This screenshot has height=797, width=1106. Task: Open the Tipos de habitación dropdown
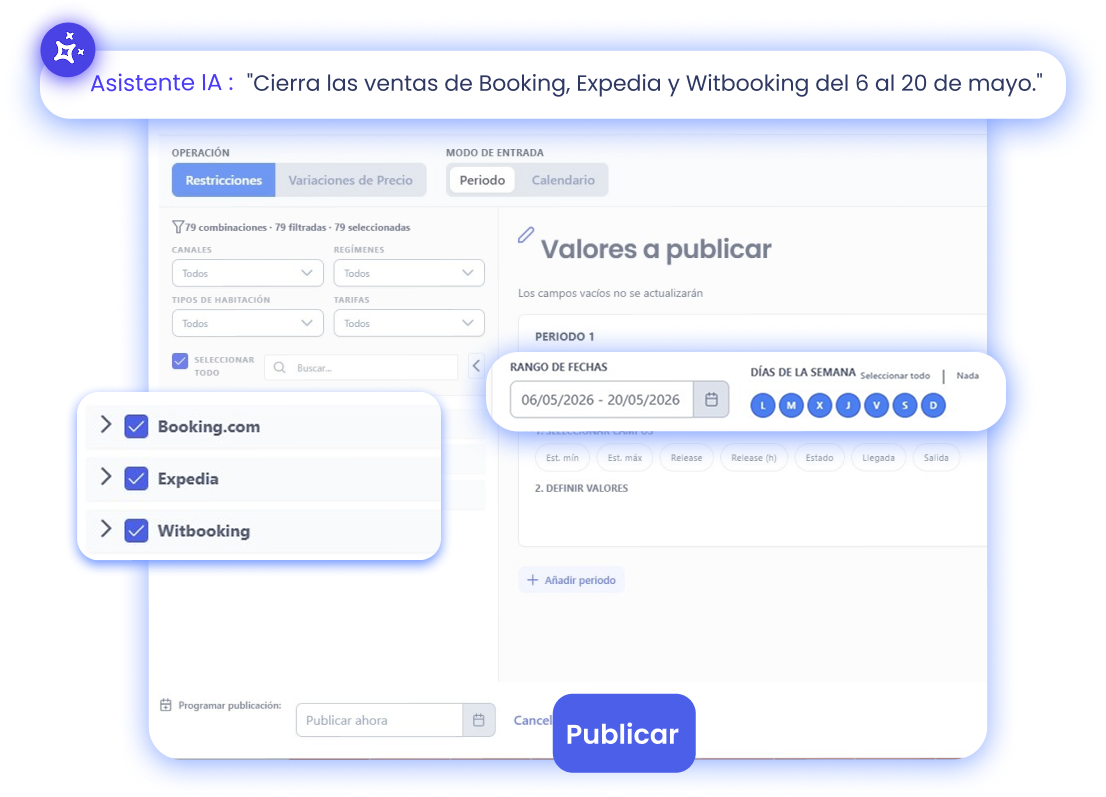click(248, 323)
